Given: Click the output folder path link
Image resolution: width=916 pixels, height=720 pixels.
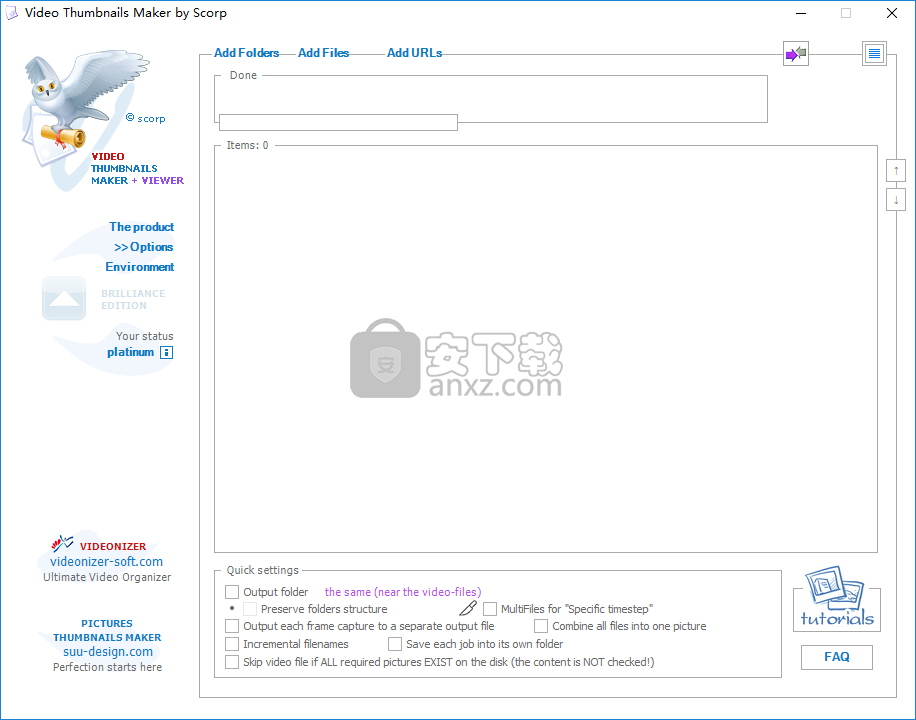Looking at the screenshot, I should point(403,592).
